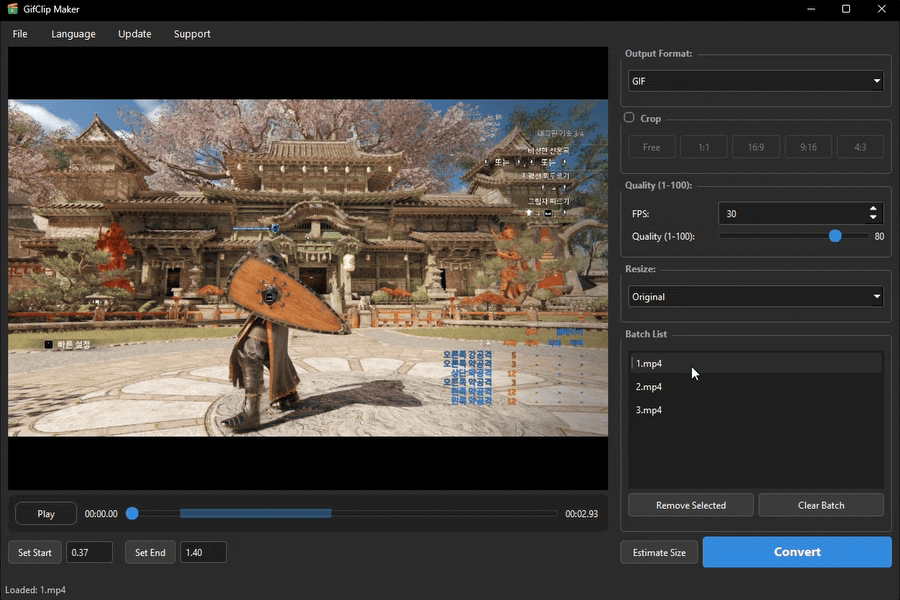Viewport: 900px width, 600px height.
Task: Select the 1:1 crop ratio
Action: pyautogui.click(x=704, y=147)
